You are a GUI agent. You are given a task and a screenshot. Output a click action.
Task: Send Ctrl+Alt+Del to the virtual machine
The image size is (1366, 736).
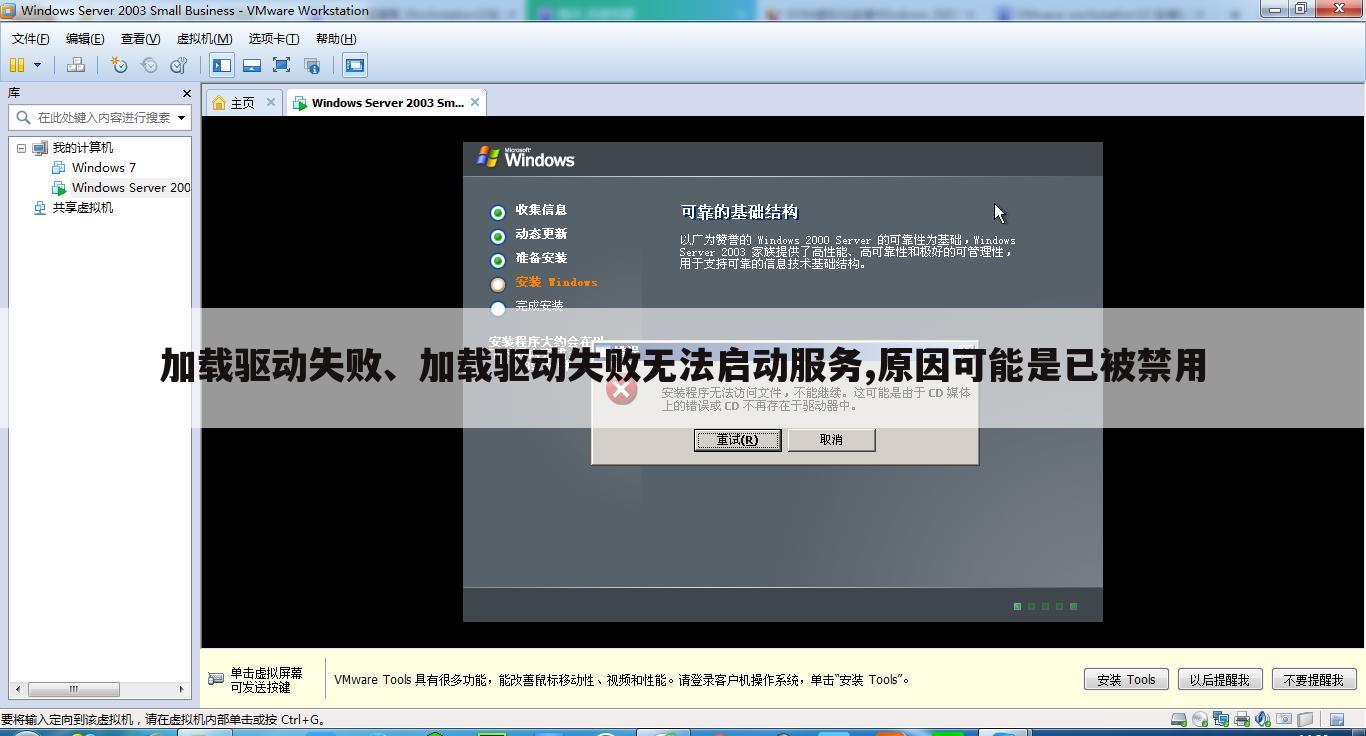75,65
